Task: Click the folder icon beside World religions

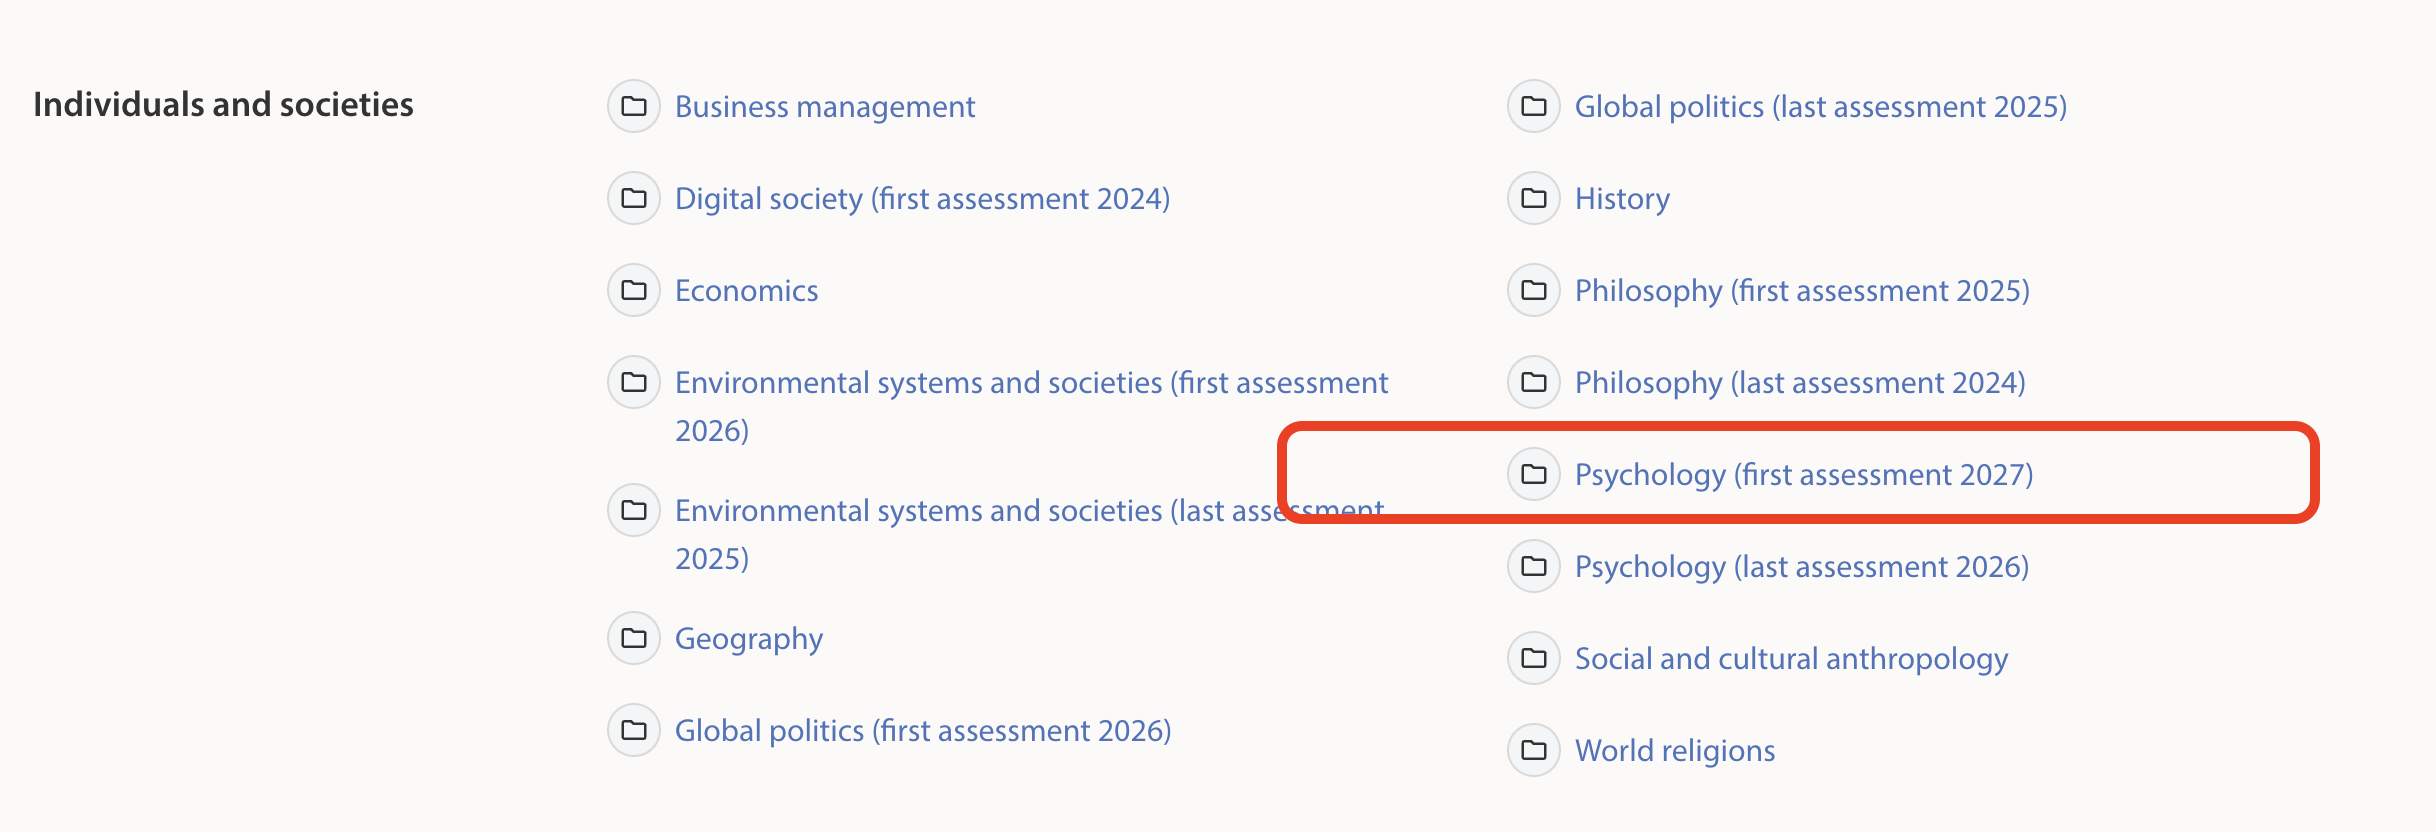Action: point(1534,750)
